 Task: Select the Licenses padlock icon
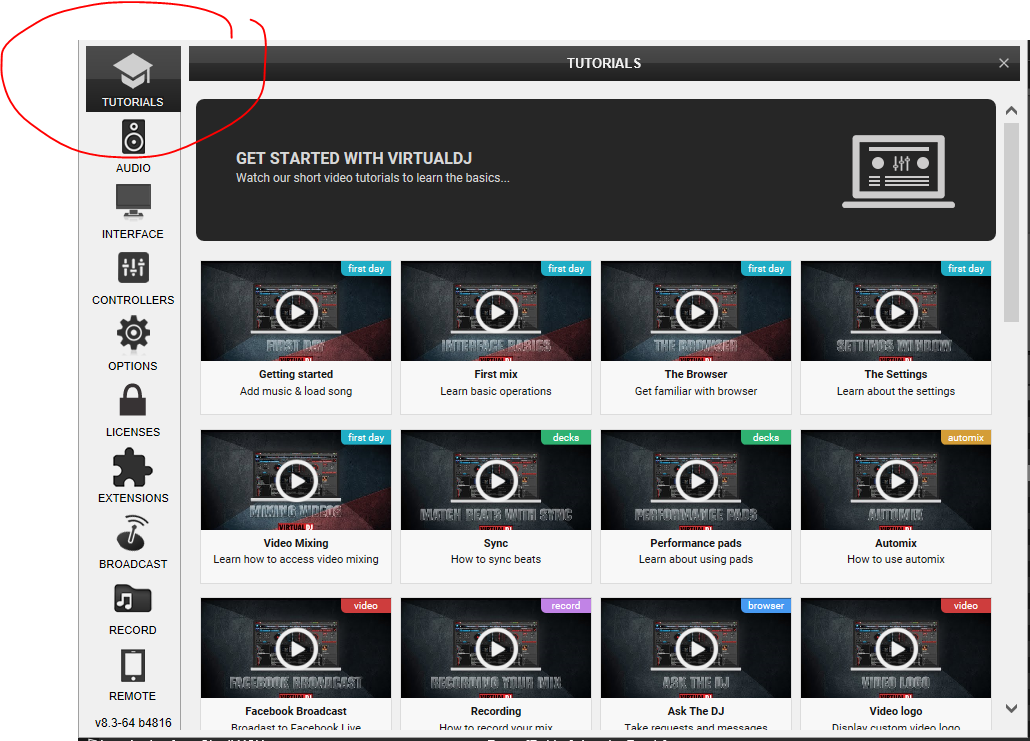133,399
